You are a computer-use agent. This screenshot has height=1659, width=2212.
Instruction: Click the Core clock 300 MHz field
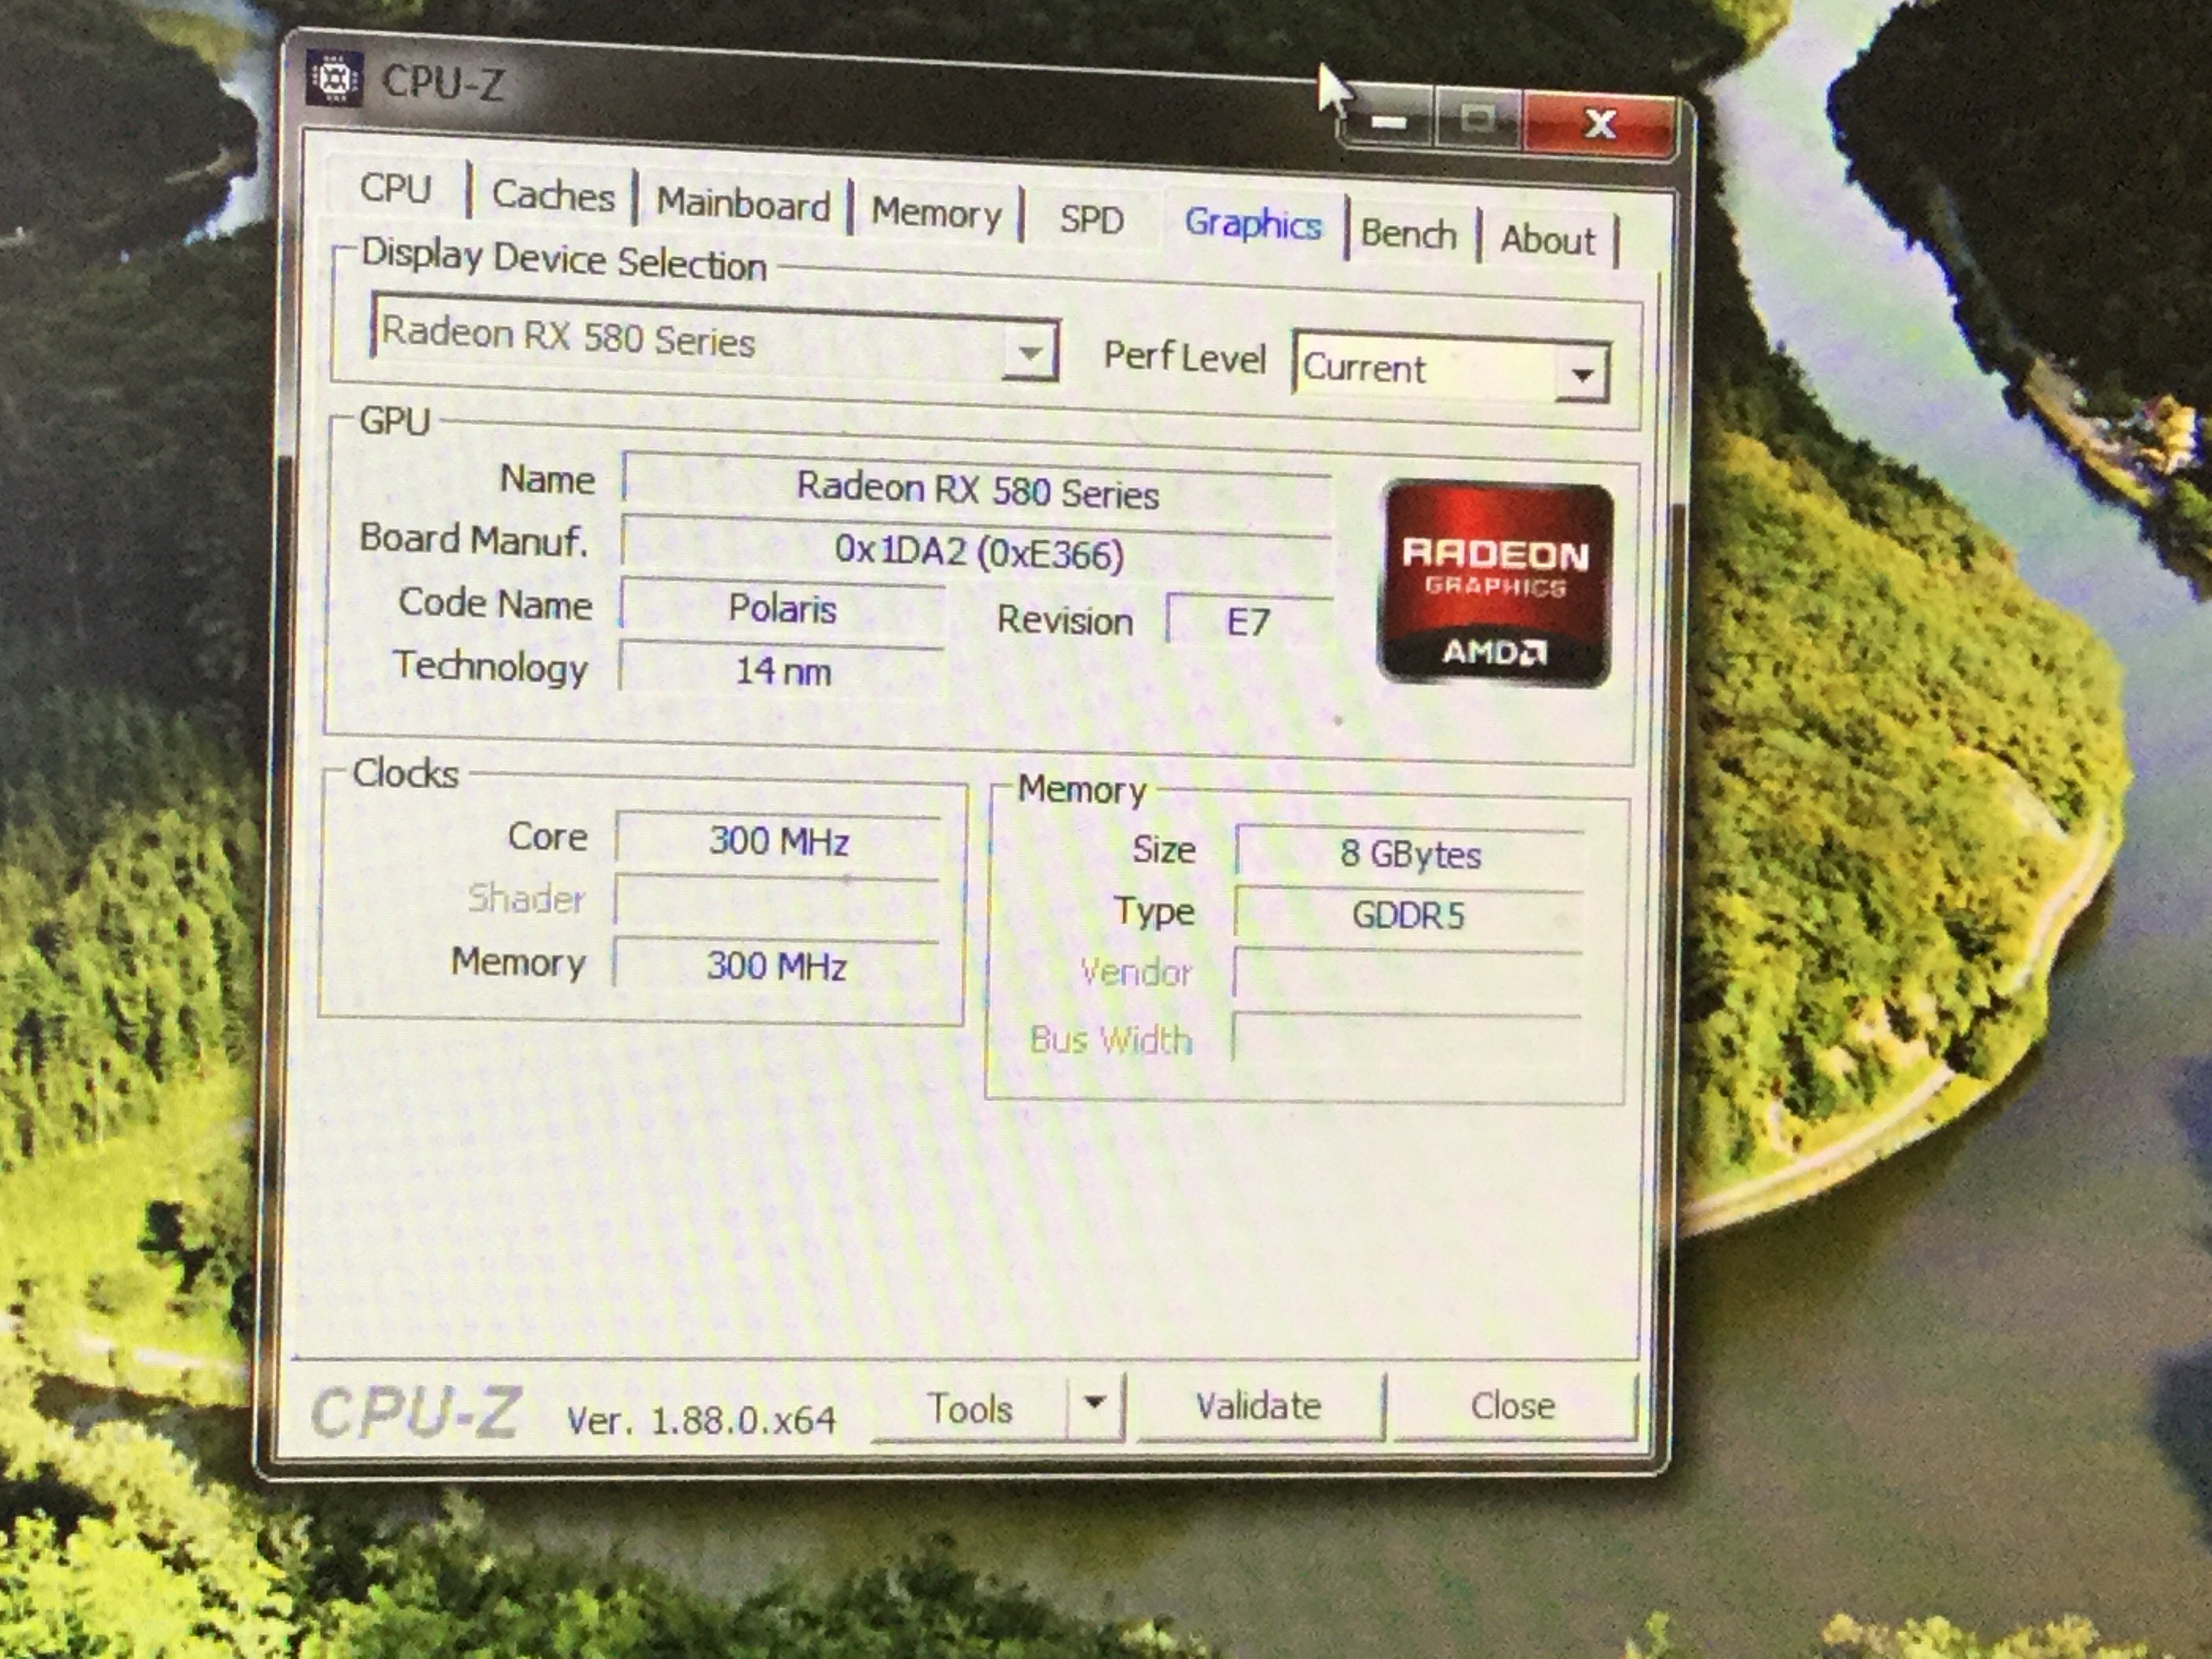pyautogui.click(x=778, y=840)
